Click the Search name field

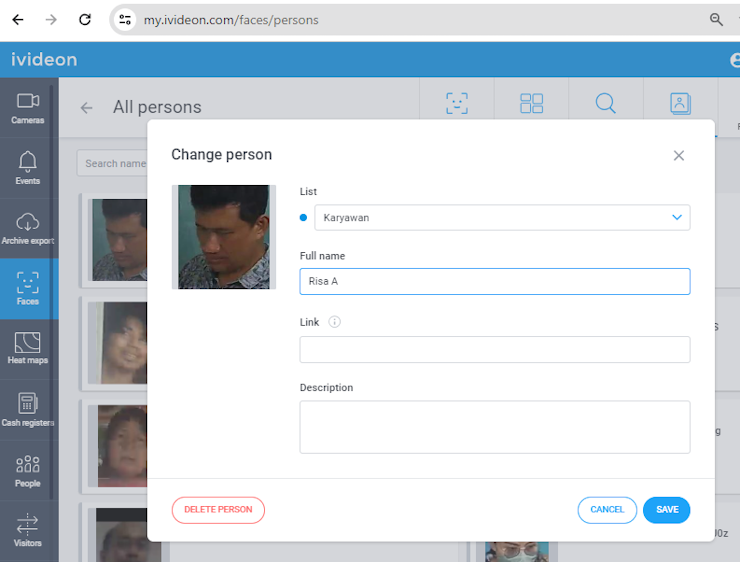[113, 163]
